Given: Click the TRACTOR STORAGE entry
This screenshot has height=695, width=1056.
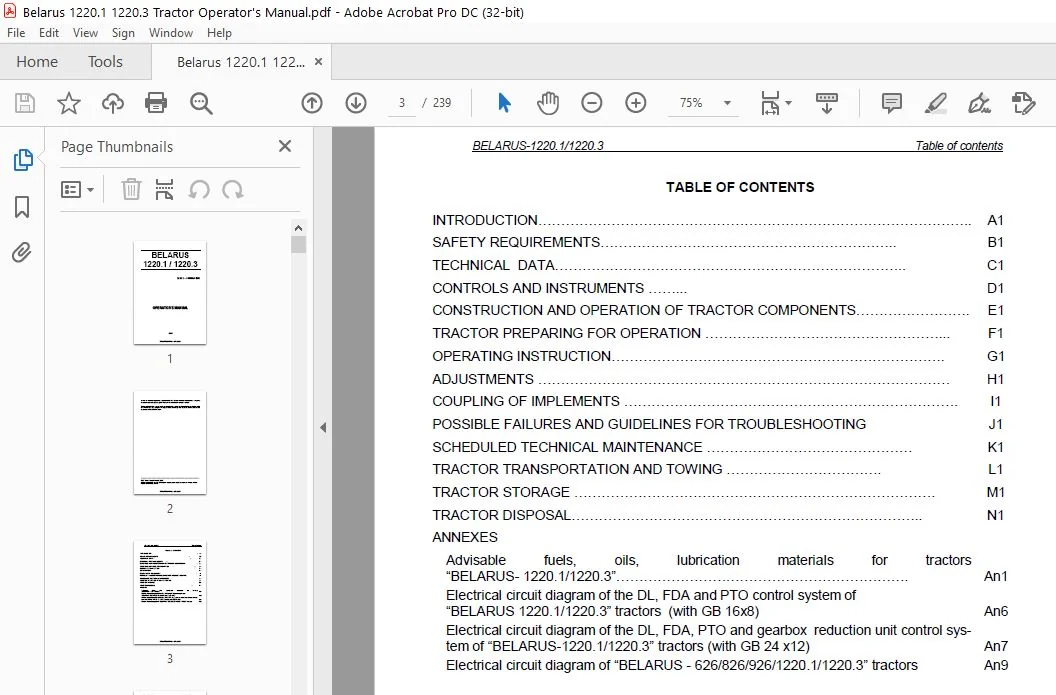Looking at the screenshot, I should click(718, 492).
